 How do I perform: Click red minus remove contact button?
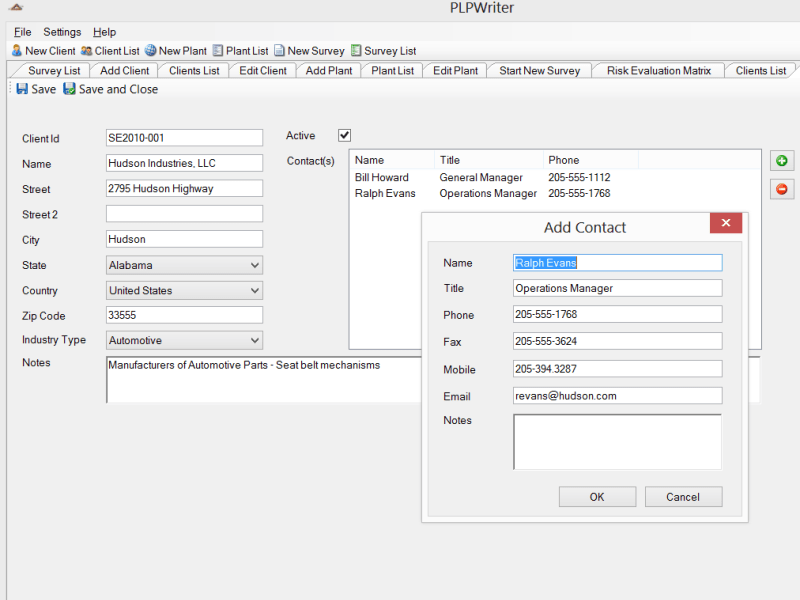click(781, 189)
